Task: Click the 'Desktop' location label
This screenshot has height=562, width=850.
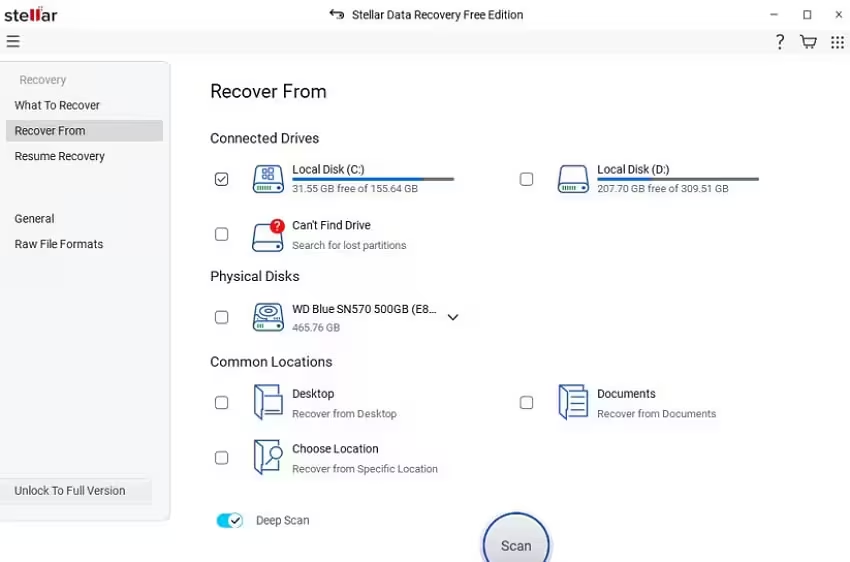Action: click(313, 393)
